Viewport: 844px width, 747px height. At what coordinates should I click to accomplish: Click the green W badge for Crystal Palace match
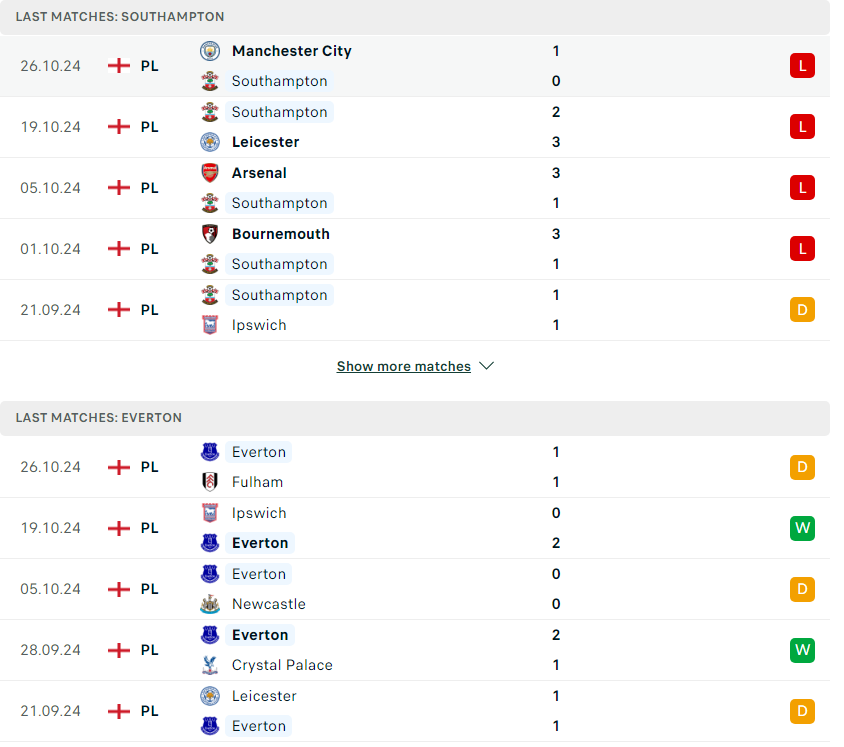[801, 650]
